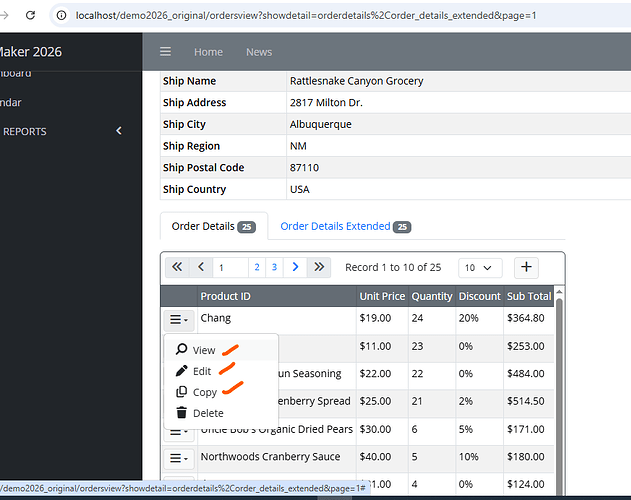Click the page number input field
631x500 pixels.
pos(230,267)
